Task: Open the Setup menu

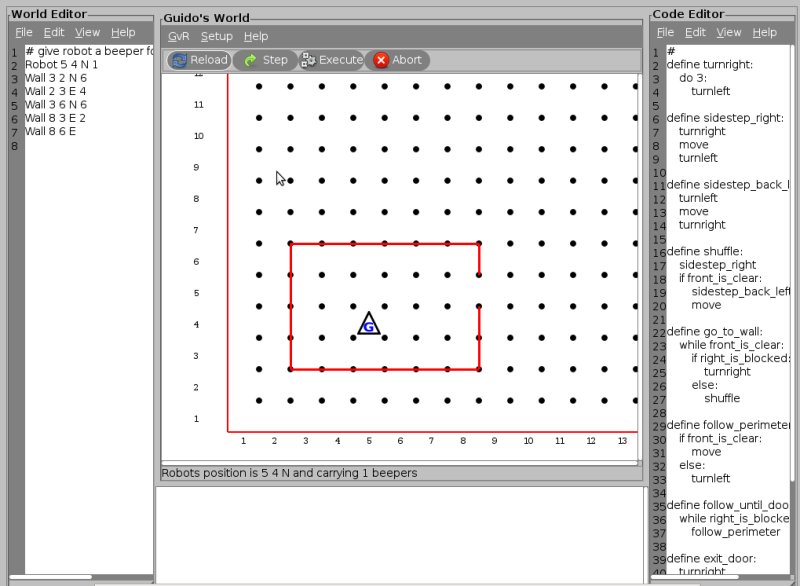Action: tap(216, 36)
